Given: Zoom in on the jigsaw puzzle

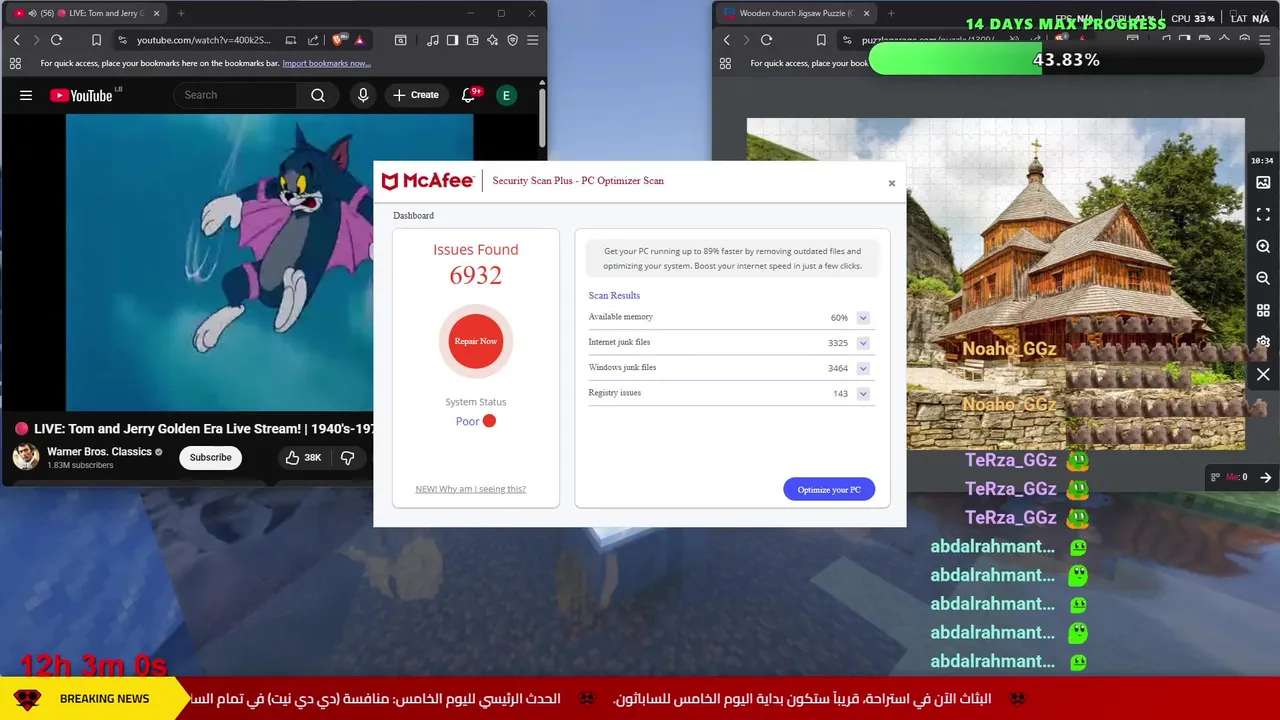Looking at the screenshot, I should [x=1263, y=247].
